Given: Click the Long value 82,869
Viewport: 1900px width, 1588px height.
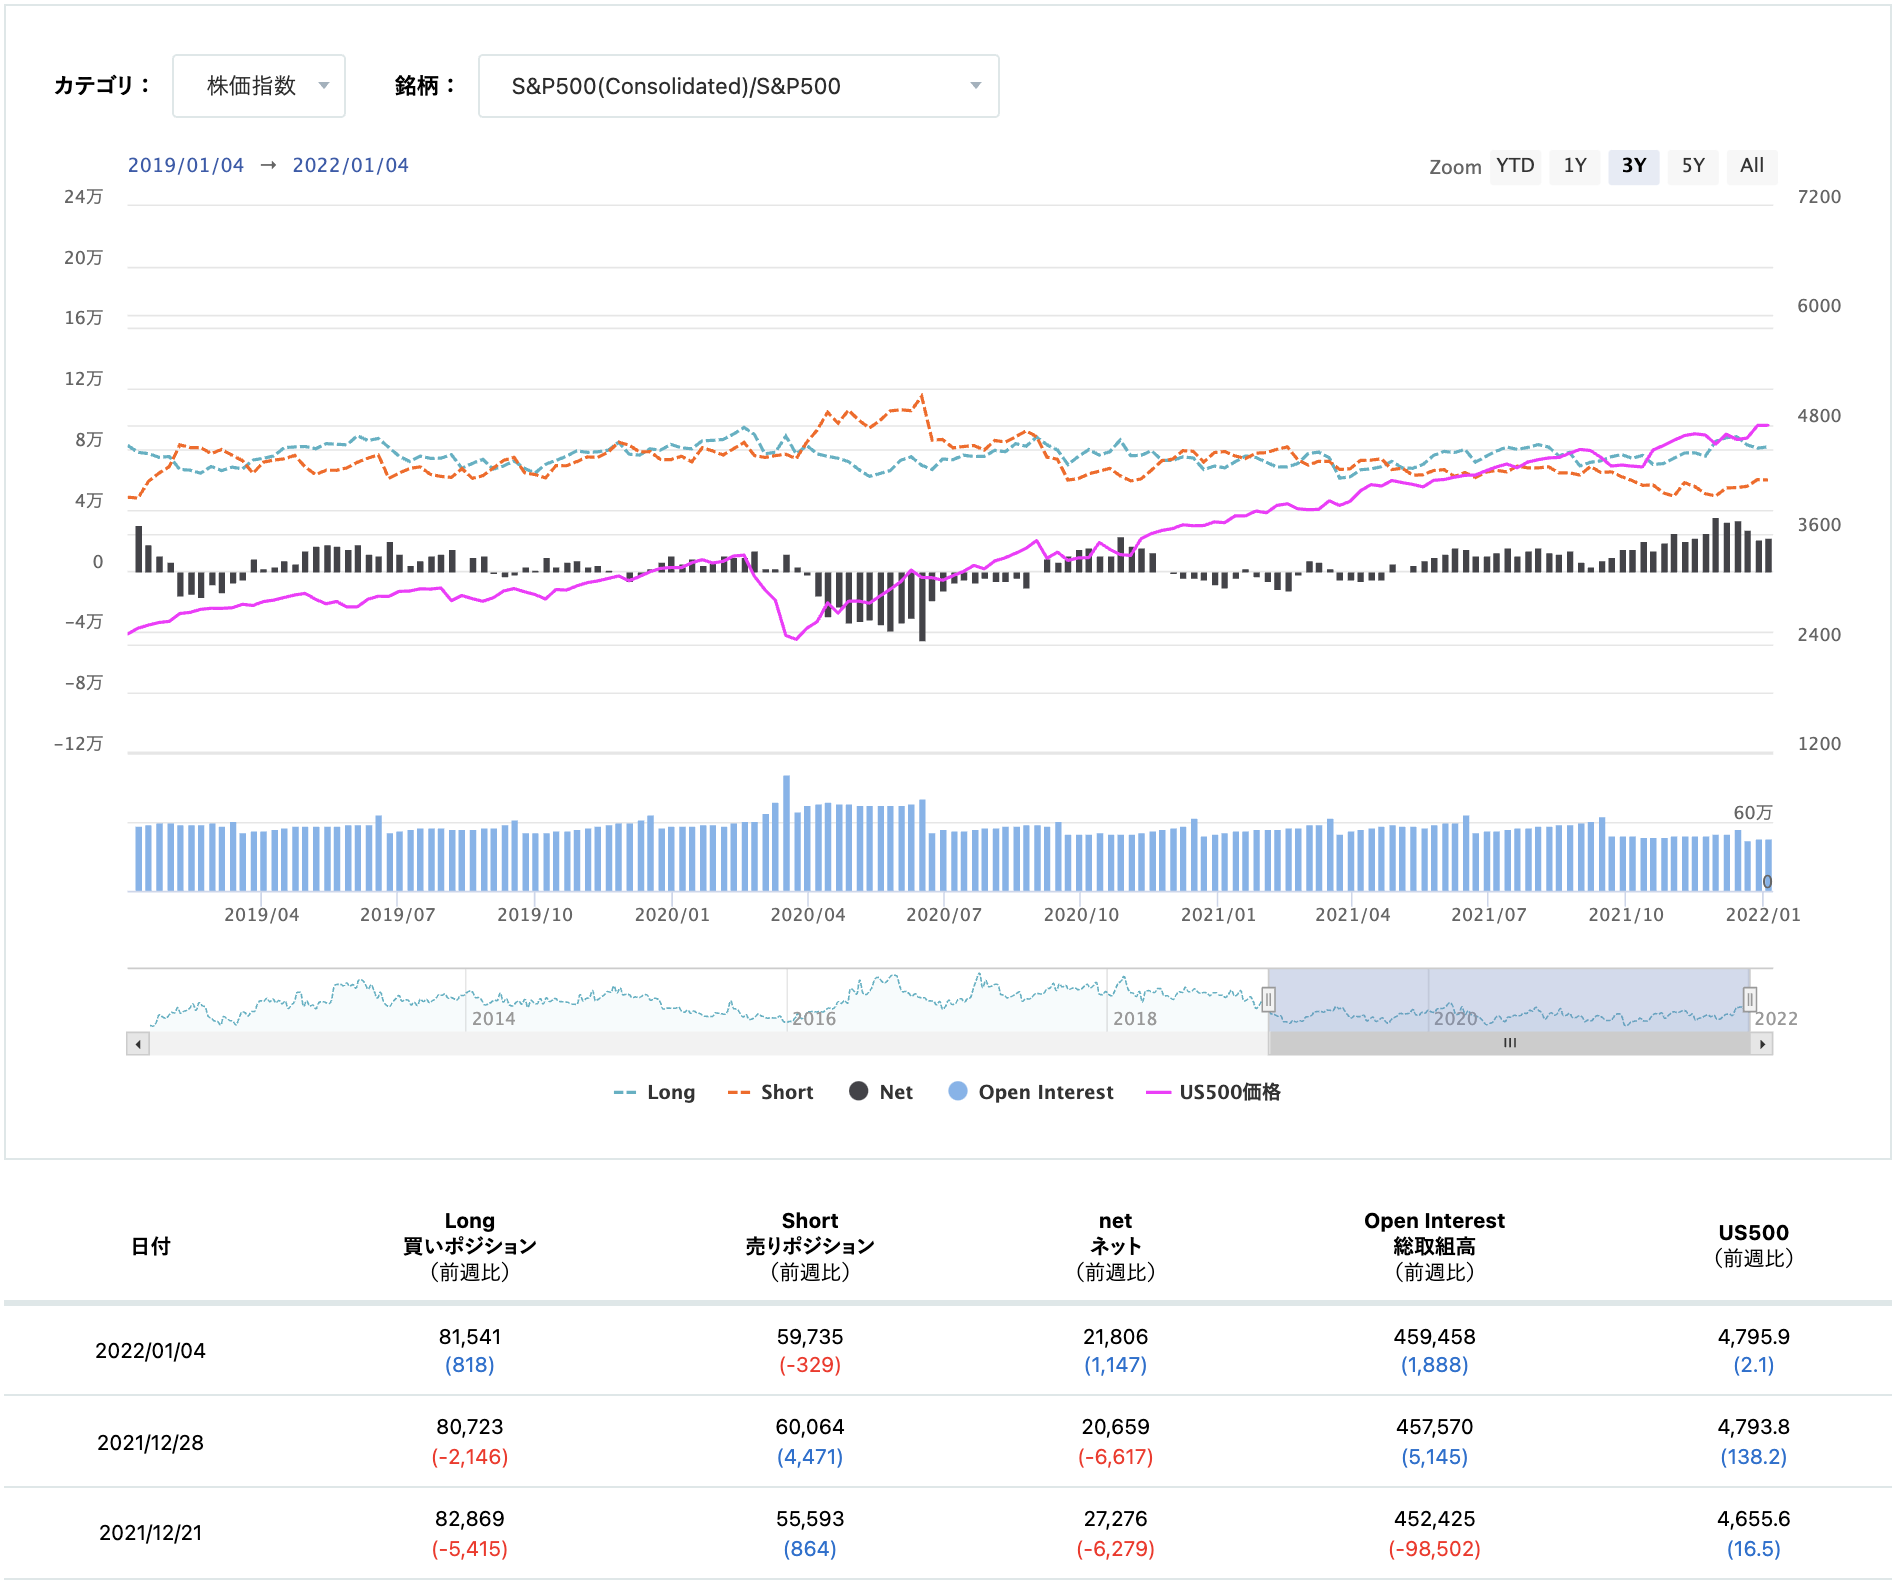Looking at the screenshot, I should 470,1519.
